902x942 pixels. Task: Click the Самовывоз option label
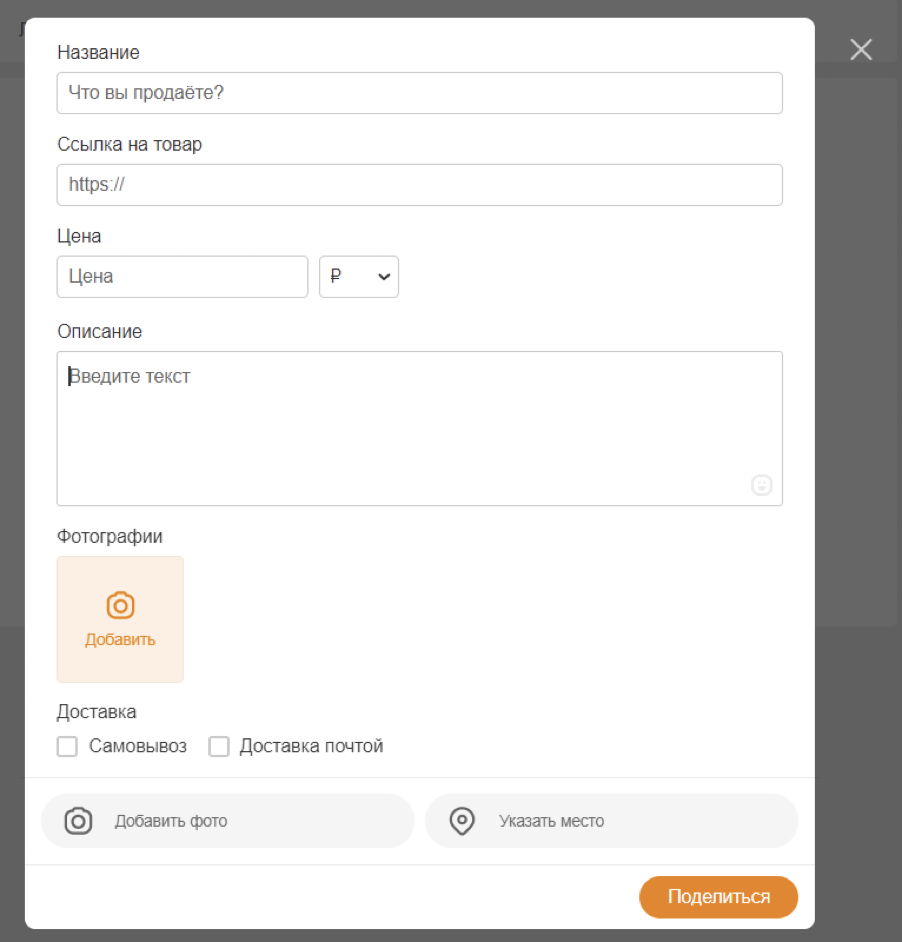137,746
